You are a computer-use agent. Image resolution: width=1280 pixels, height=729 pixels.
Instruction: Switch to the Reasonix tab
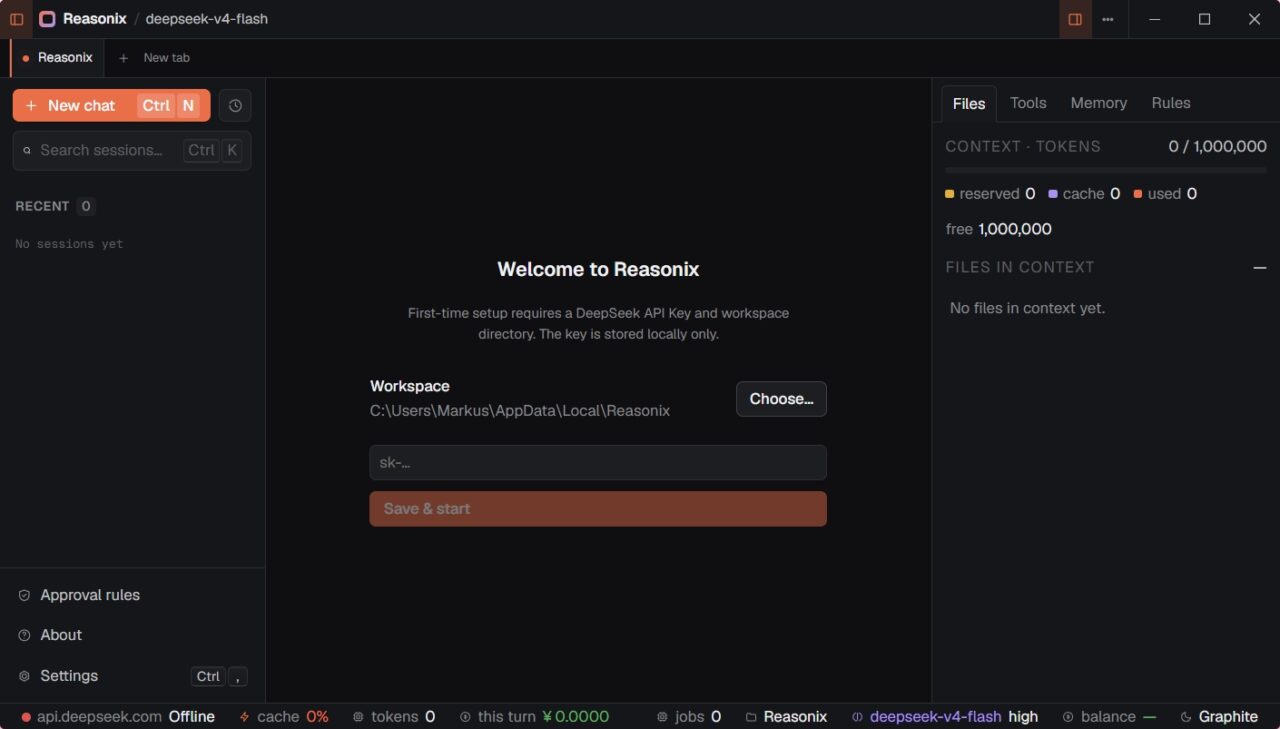pos(57,58)
